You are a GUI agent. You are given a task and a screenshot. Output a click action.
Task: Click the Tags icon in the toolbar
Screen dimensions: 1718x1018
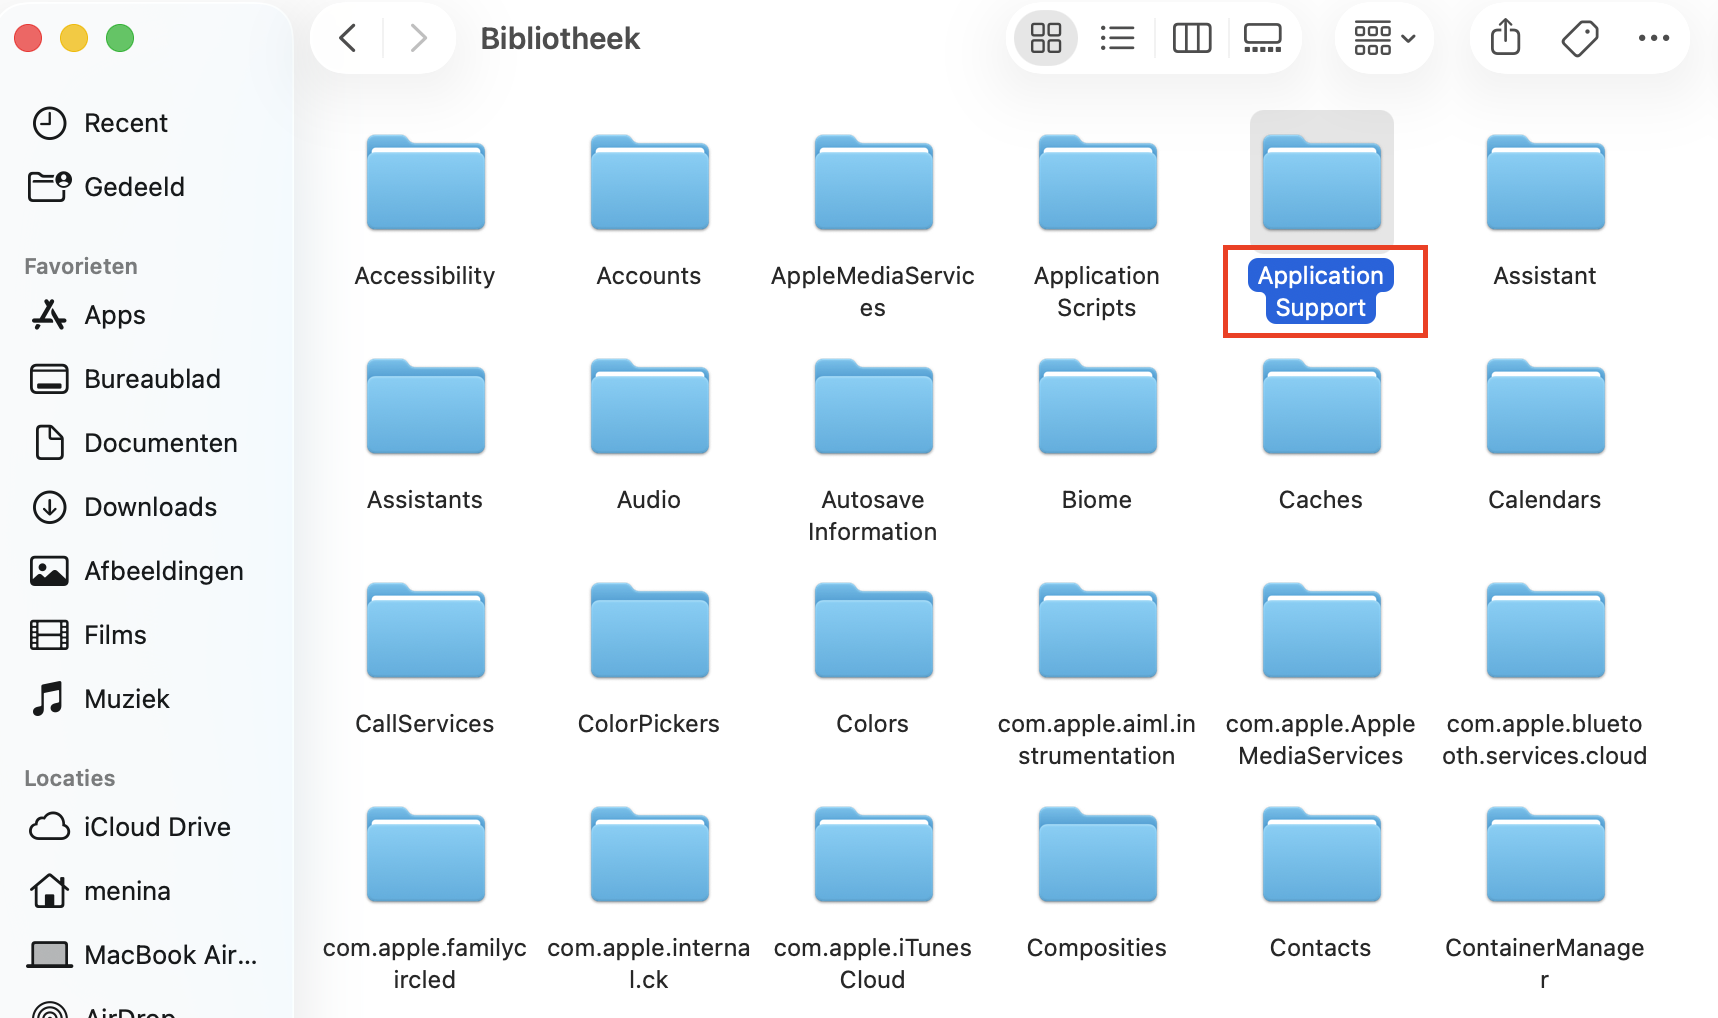[x=1579, y=38]
